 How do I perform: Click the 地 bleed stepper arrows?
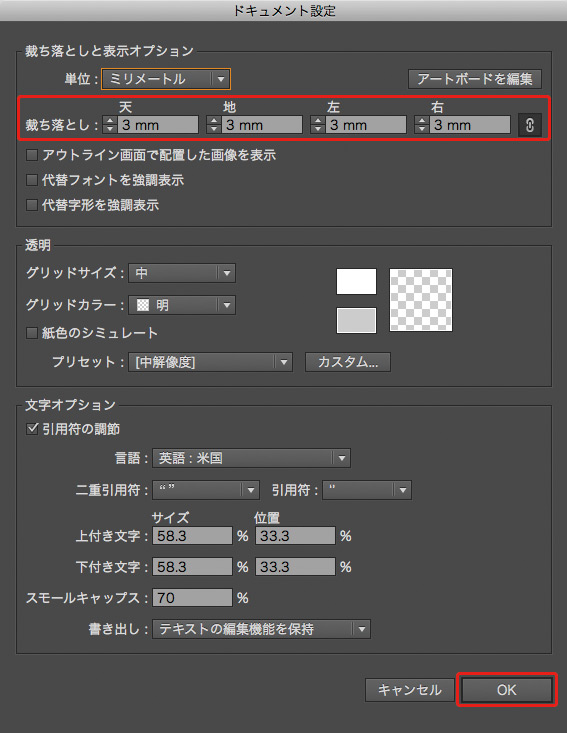coord(214,125)
